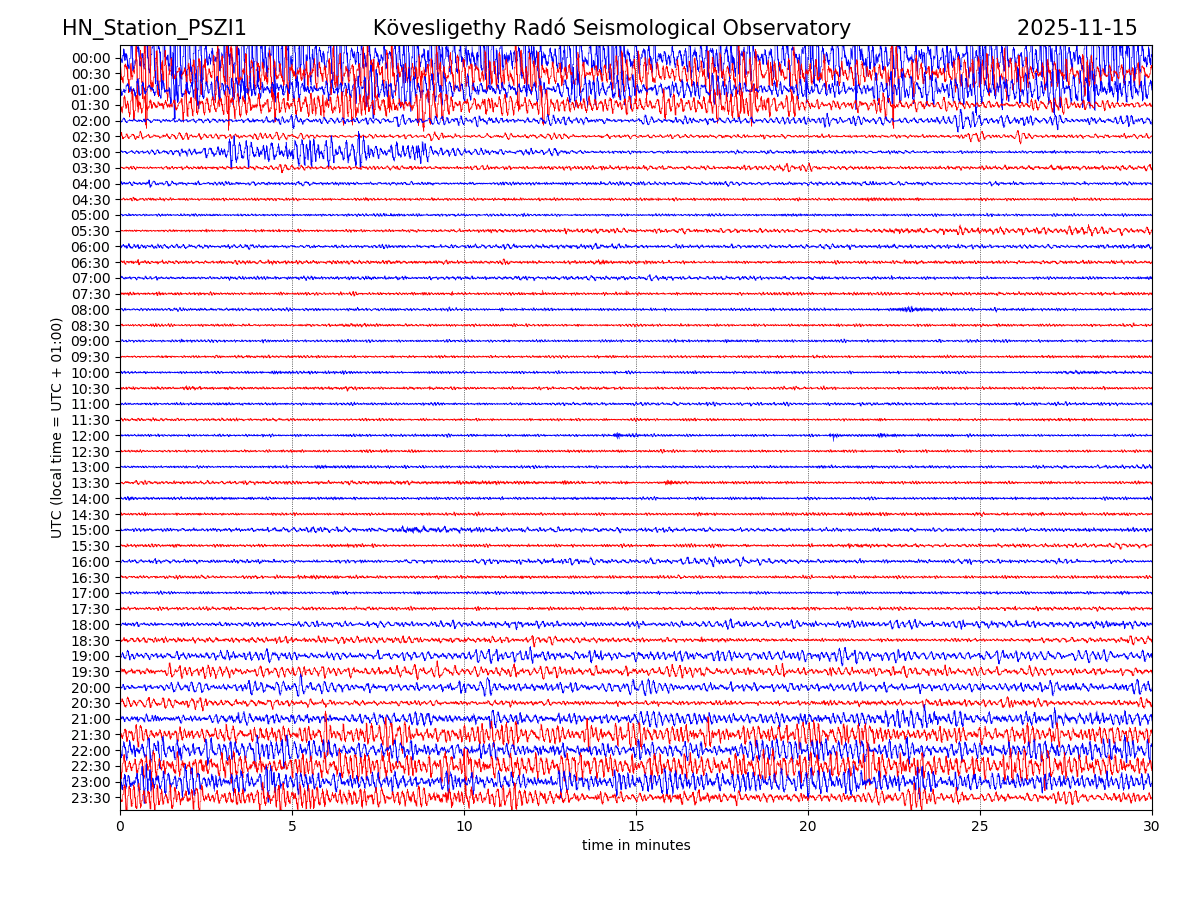Image resolution: width=1200 pixels, height=900 pixels.
Task: Click the "time in minutes" axis label
Action: click(636, 846)
